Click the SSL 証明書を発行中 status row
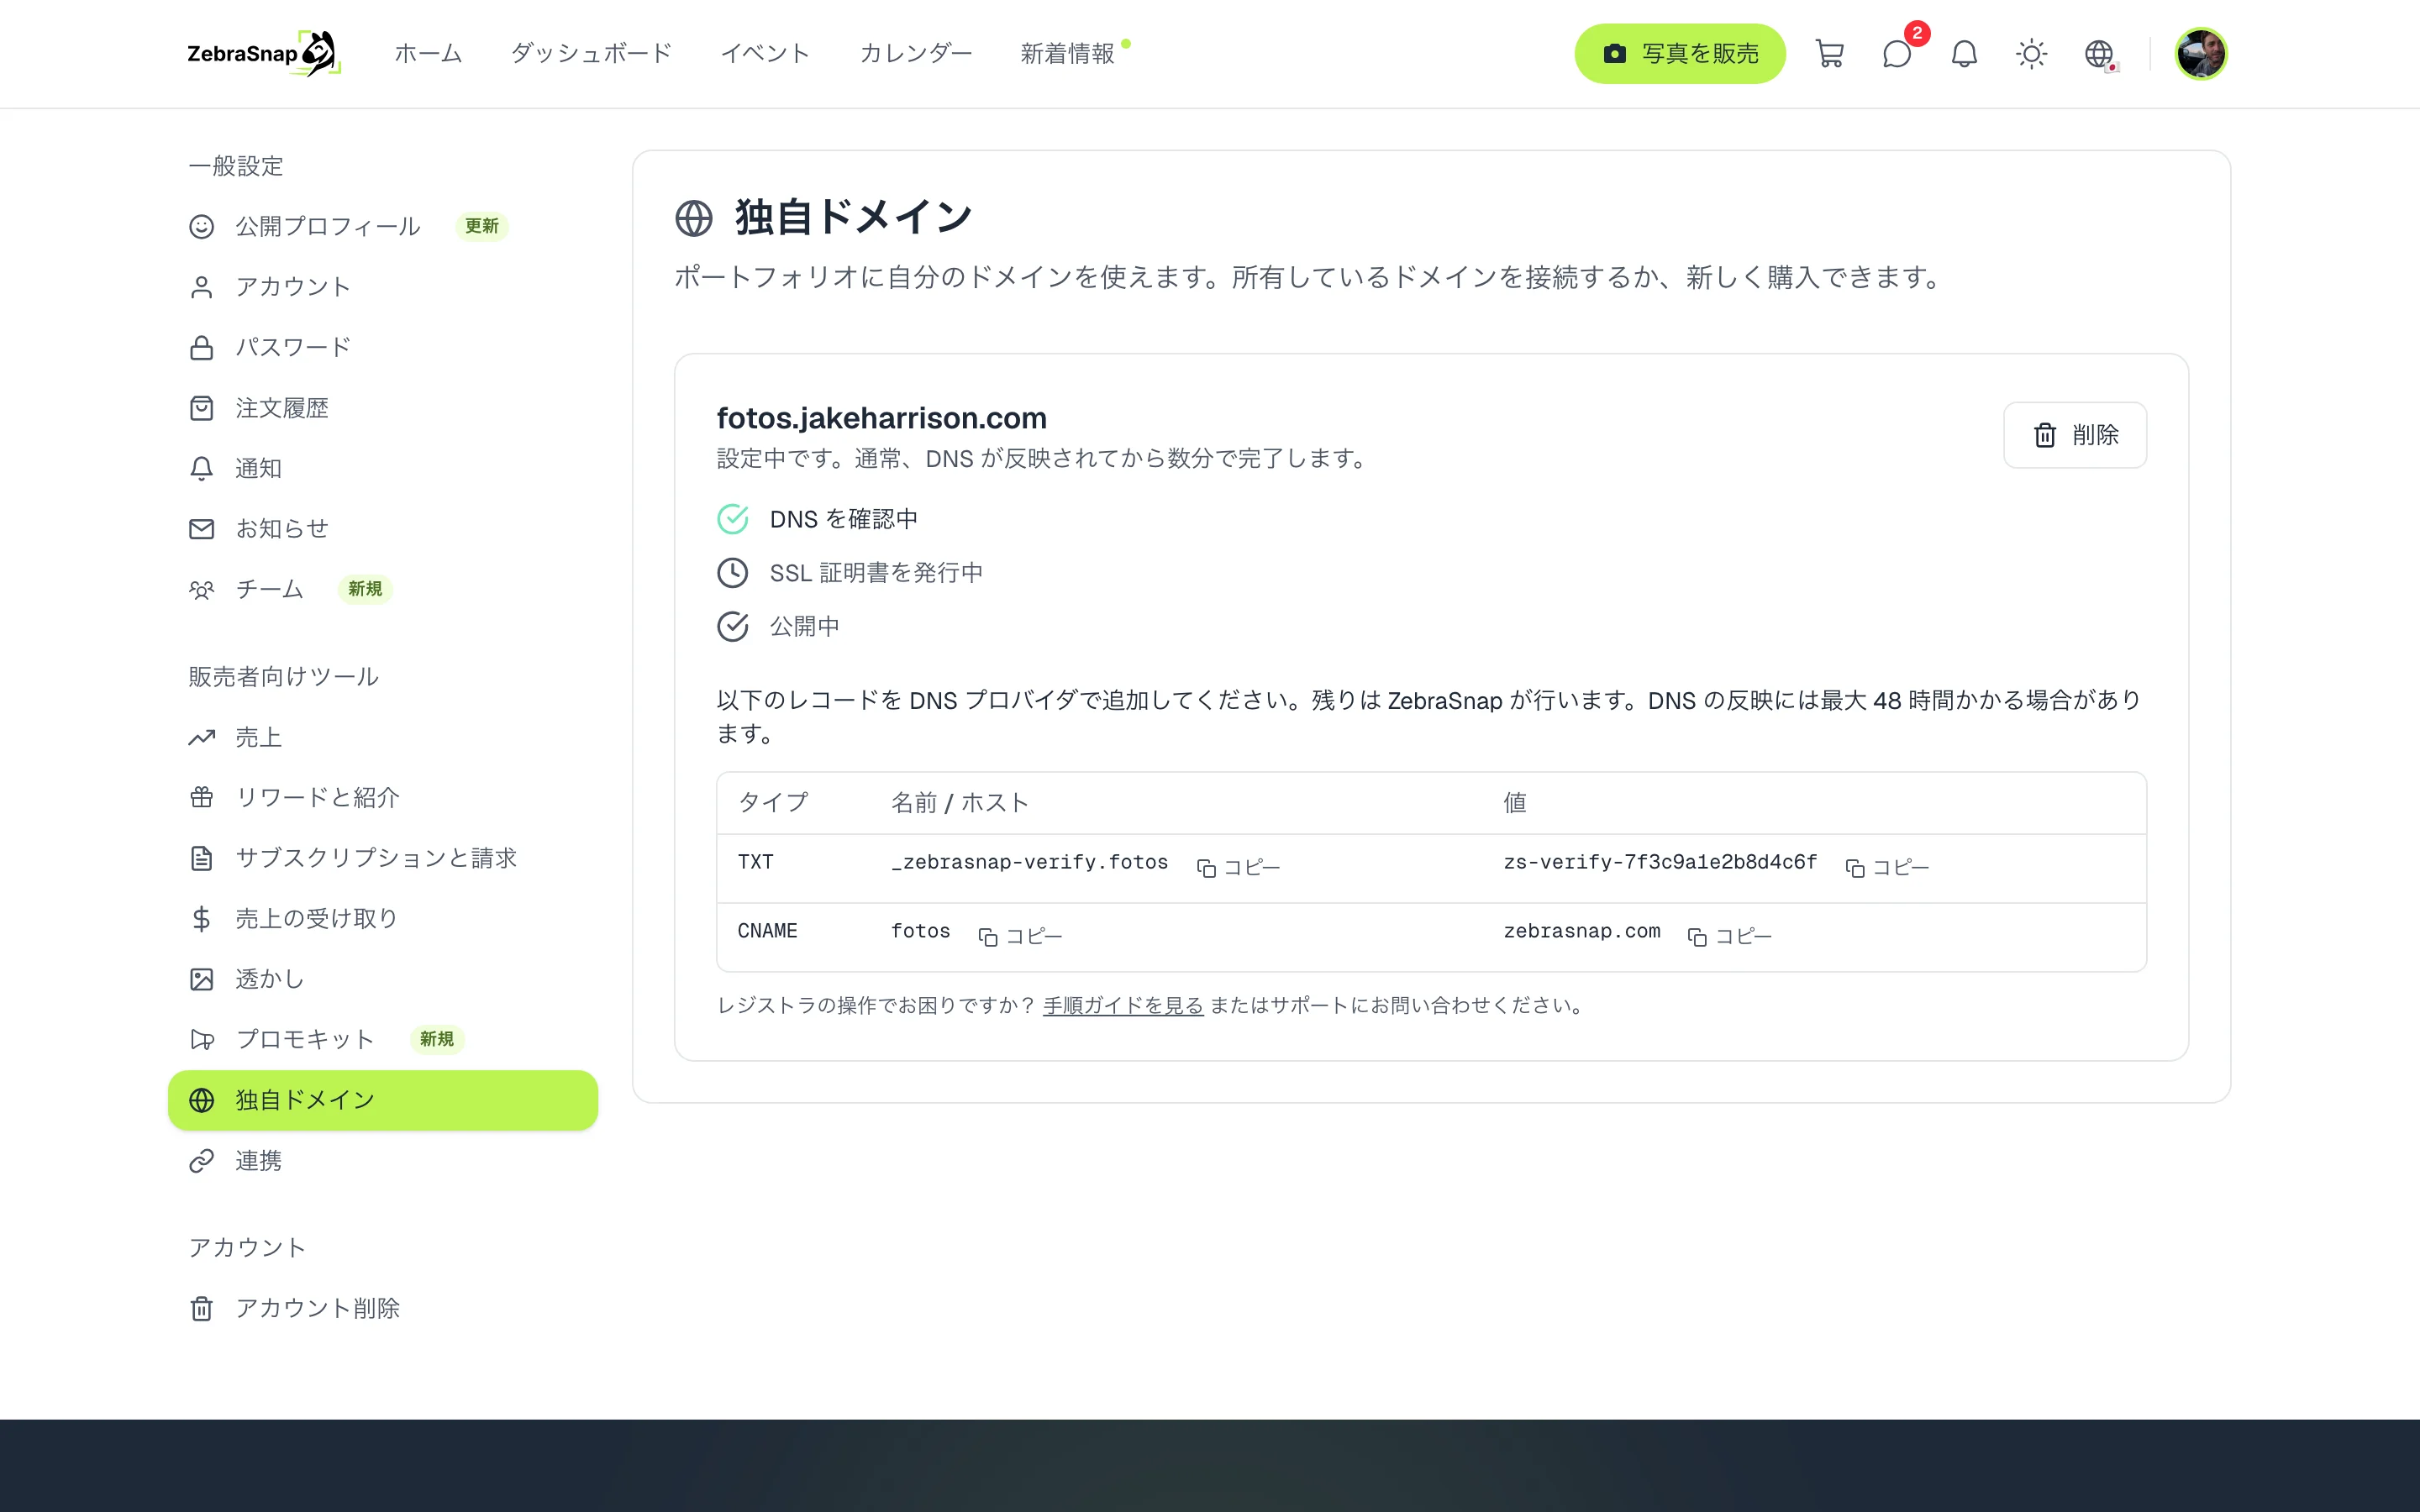The width and height of the screenshot is (2420, 1512). click(x=850, y=573)
